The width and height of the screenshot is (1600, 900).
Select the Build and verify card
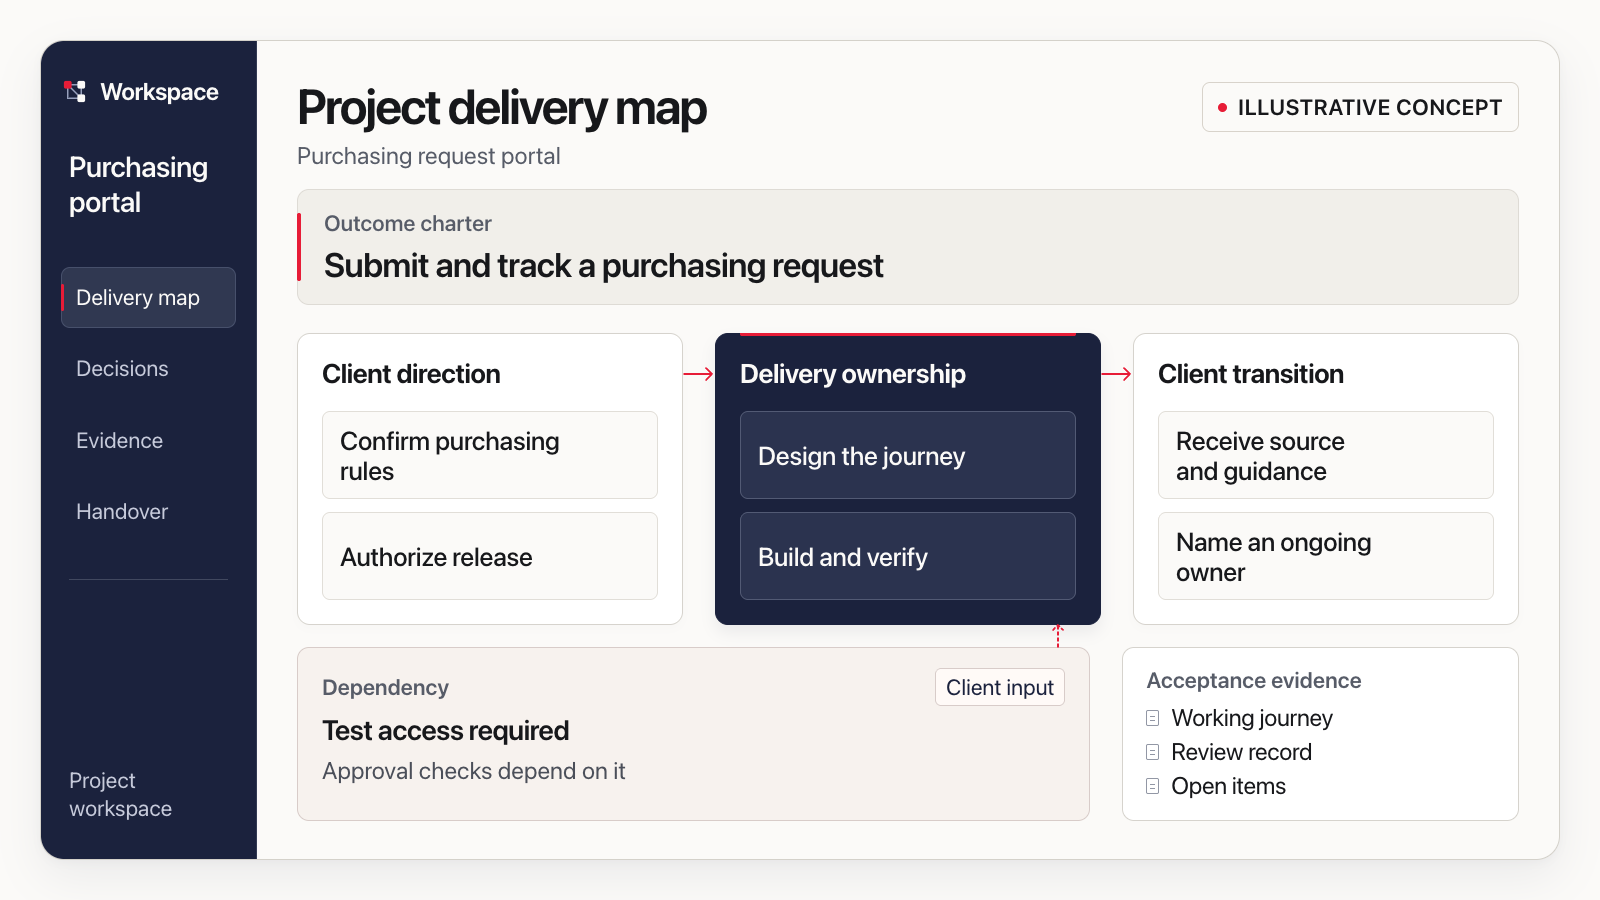[x=908, y=556]
